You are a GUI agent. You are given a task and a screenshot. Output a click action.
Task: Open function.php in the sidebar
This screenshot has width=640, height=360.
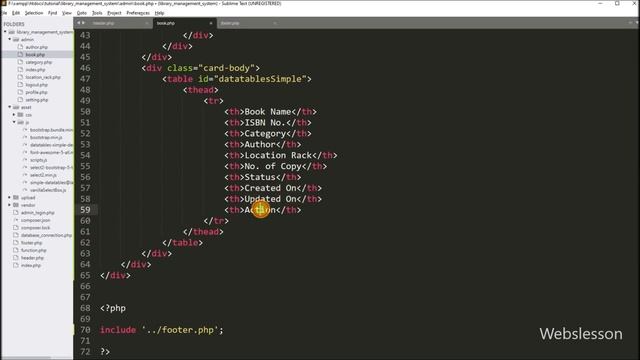pos(33,250)
